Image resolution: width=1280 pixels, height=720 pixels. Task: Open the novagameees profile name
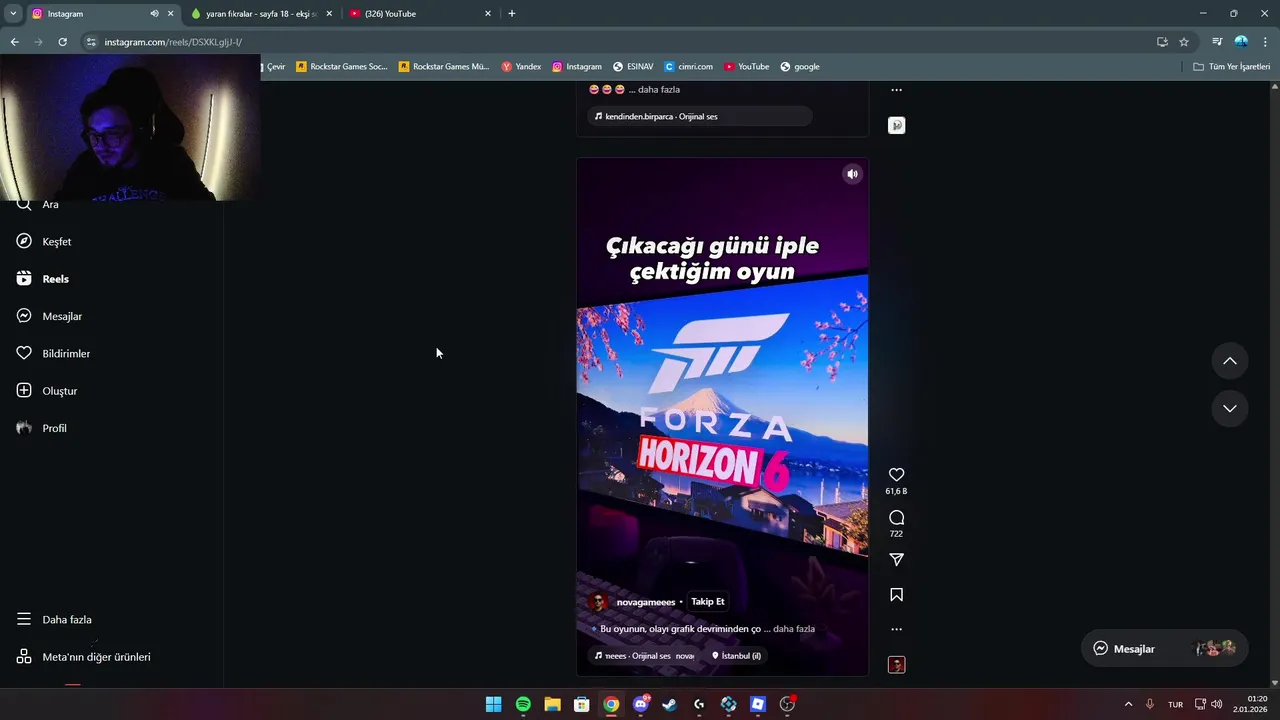646,602
